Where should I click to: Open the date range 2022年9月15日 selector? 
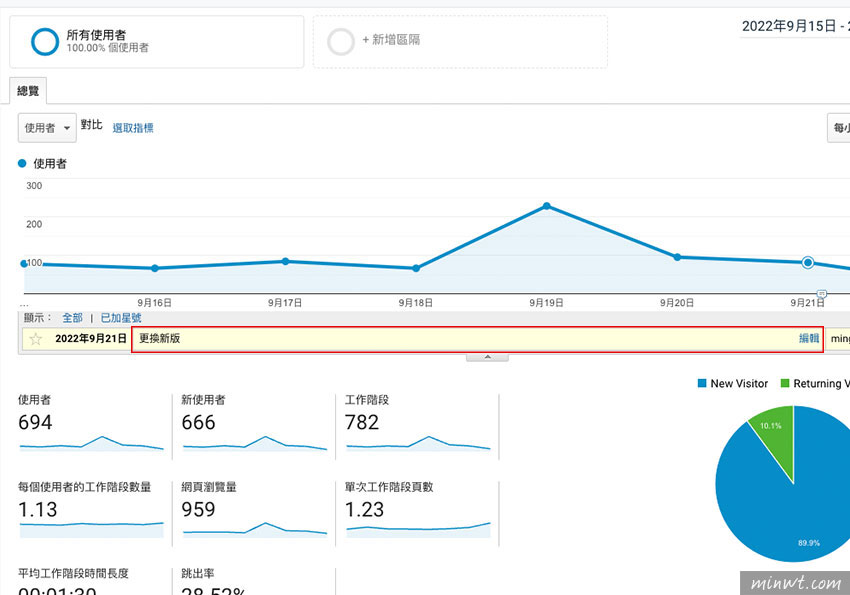pyautogui.click(x=795, y=26)
